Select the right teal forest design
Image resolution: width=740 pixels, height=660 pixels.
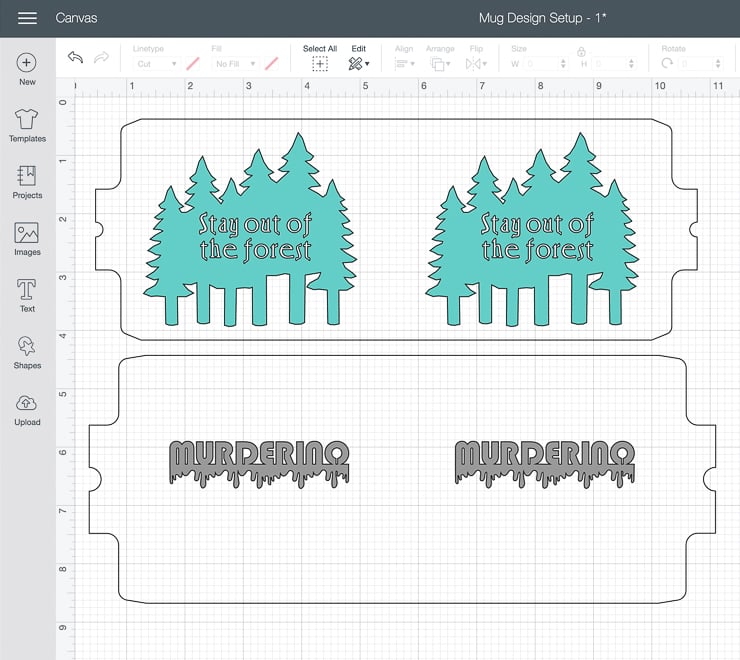(x=532, y=229)
